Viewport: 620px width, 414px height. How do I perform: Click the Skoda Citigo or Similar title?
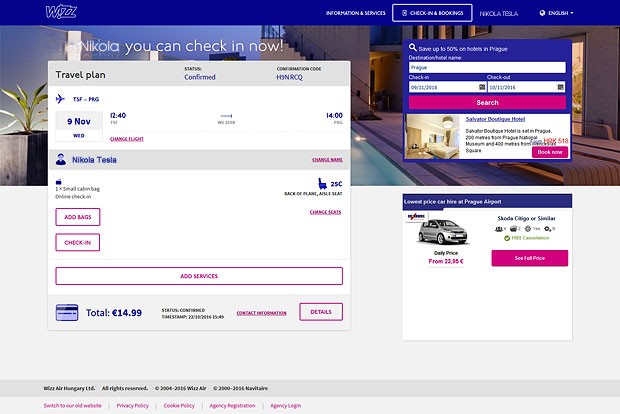point(526,218)
